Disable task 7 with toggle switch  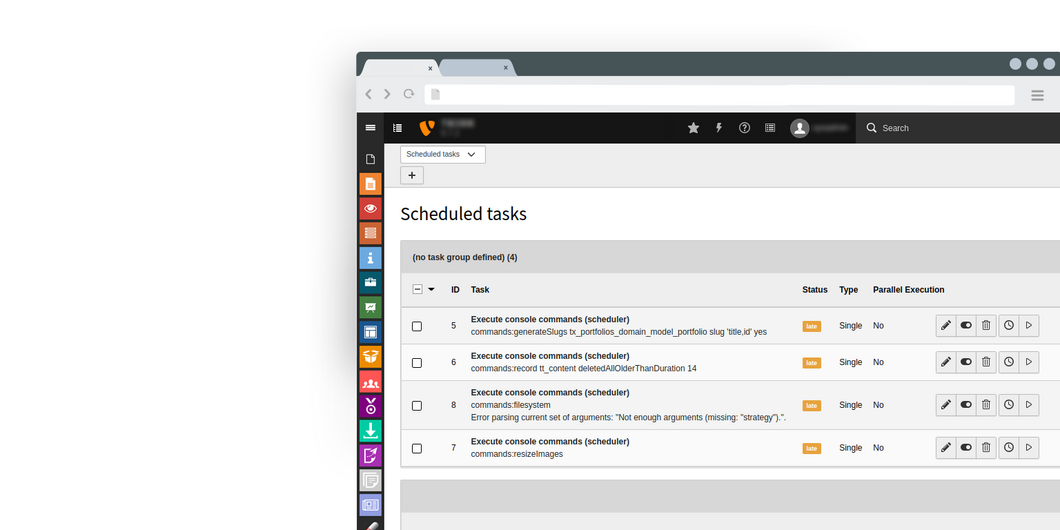pos(966,448)
